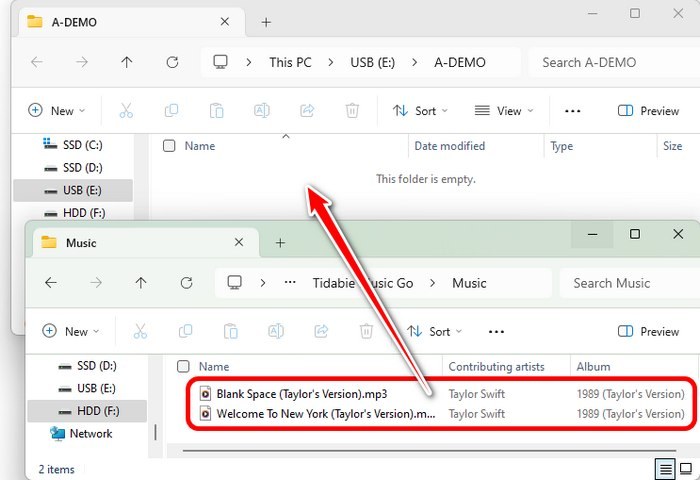The width and height of the screenshot is (700, 480).
Task: Toggle select-all checkbox in A-DEMO Name header
Action: [169, 146]
